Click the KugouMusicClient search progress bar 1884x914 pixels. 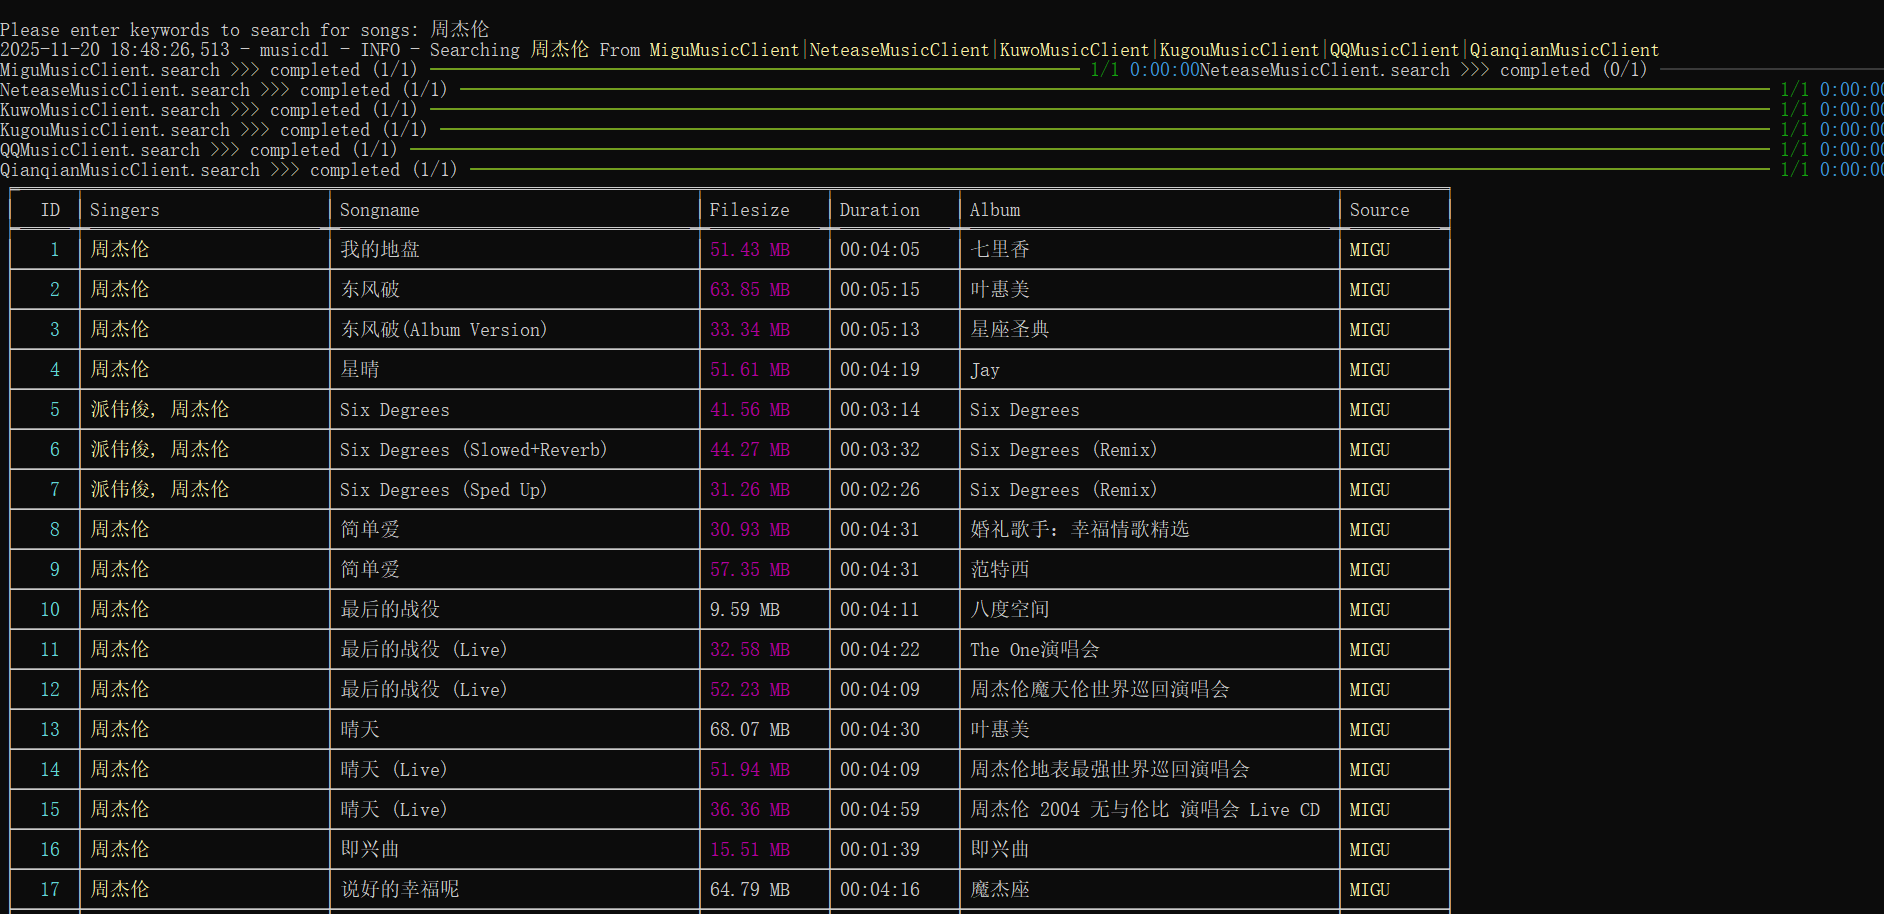point(1100,129)
